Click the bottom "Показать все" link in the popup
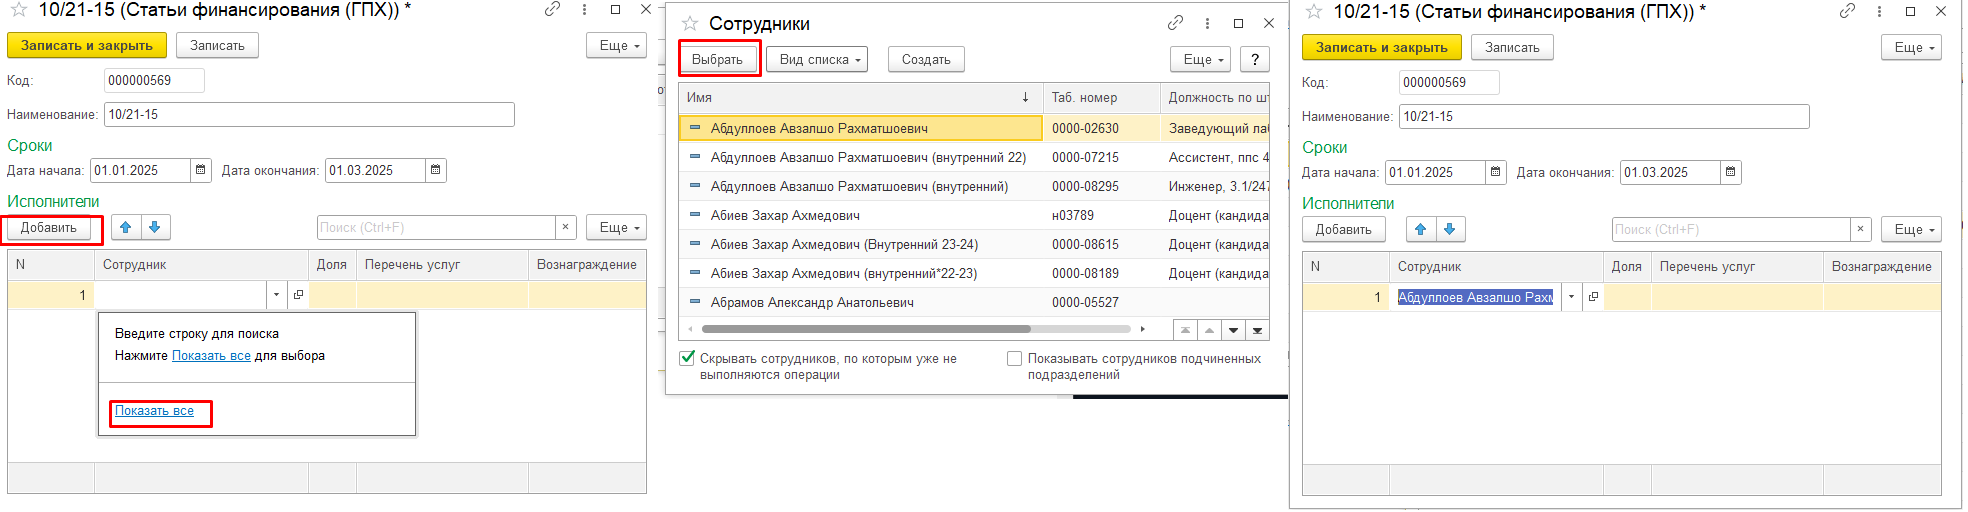 click(154, 411)
